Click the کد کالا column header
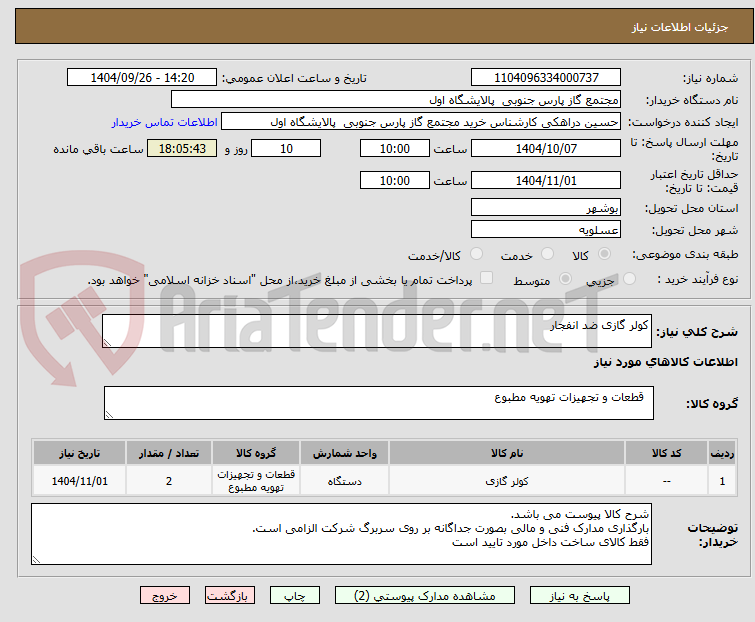Screen dimensions: 755x622 (666, 453)
